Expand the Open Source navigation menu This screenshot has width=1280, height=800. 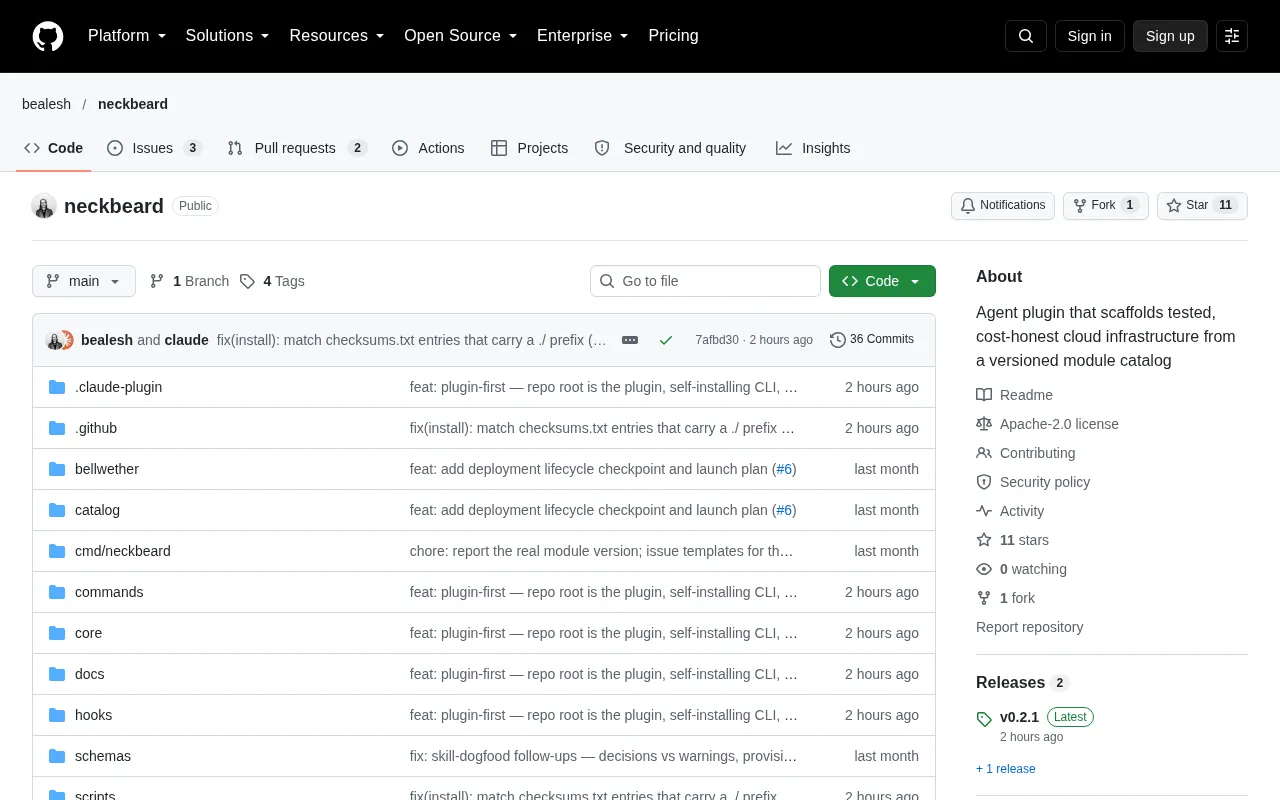(461, 36)
